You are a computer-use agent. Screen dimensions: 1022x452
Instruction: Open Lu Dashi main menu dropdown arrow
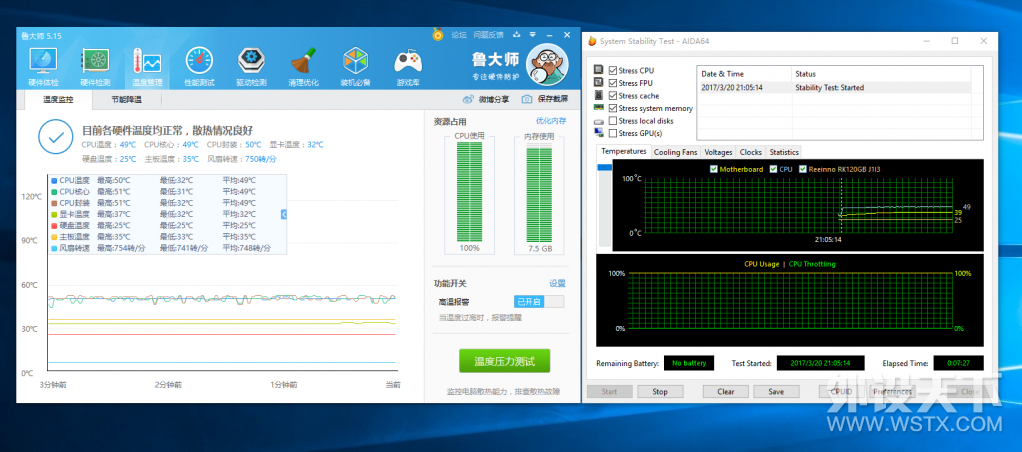(x=533, y=35)
